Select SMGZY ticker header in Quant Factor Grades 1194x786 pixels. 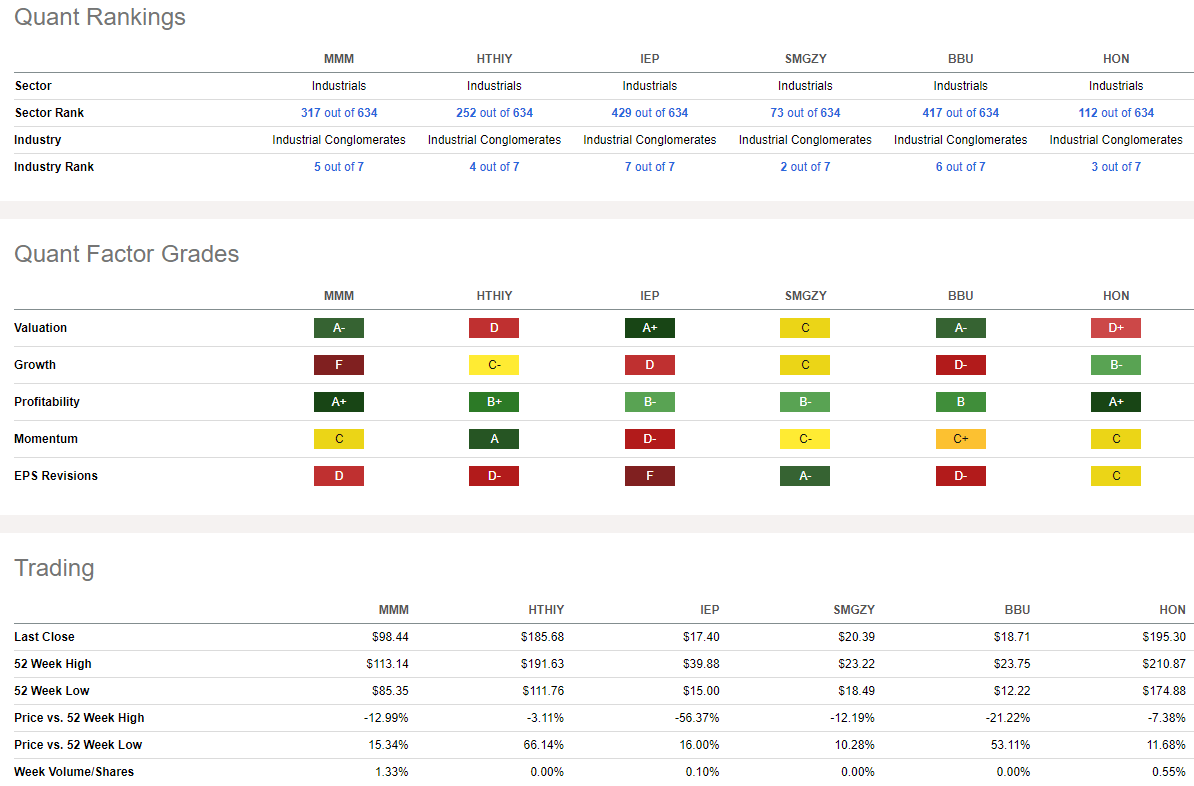805,296
